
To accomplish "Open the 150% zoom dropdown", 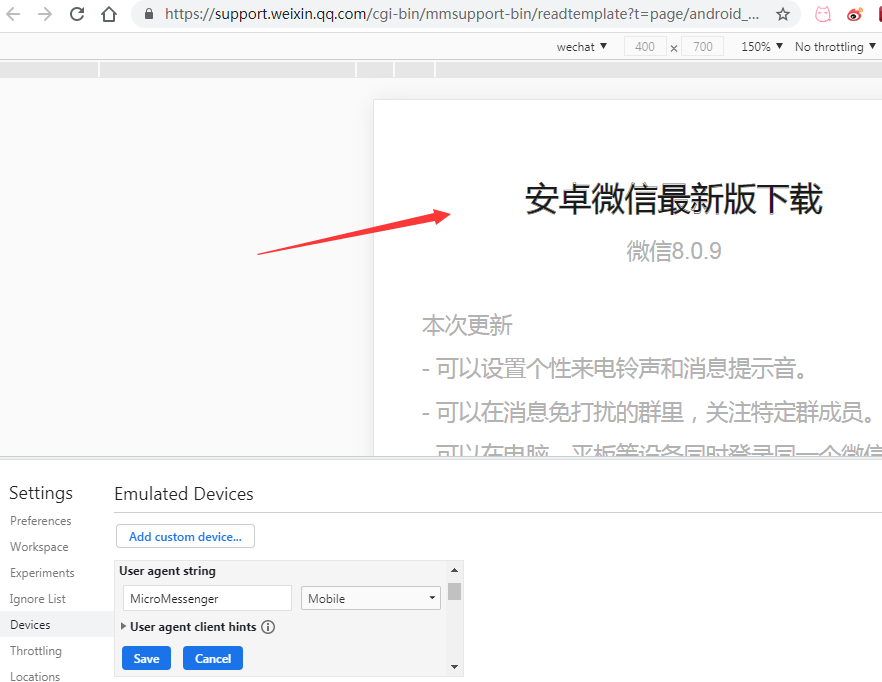I will [762, 47].
